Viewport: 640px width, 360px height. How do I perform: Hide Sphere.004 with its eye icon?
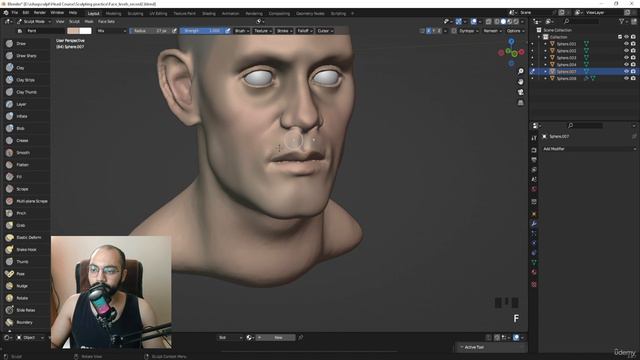(626, 64)
